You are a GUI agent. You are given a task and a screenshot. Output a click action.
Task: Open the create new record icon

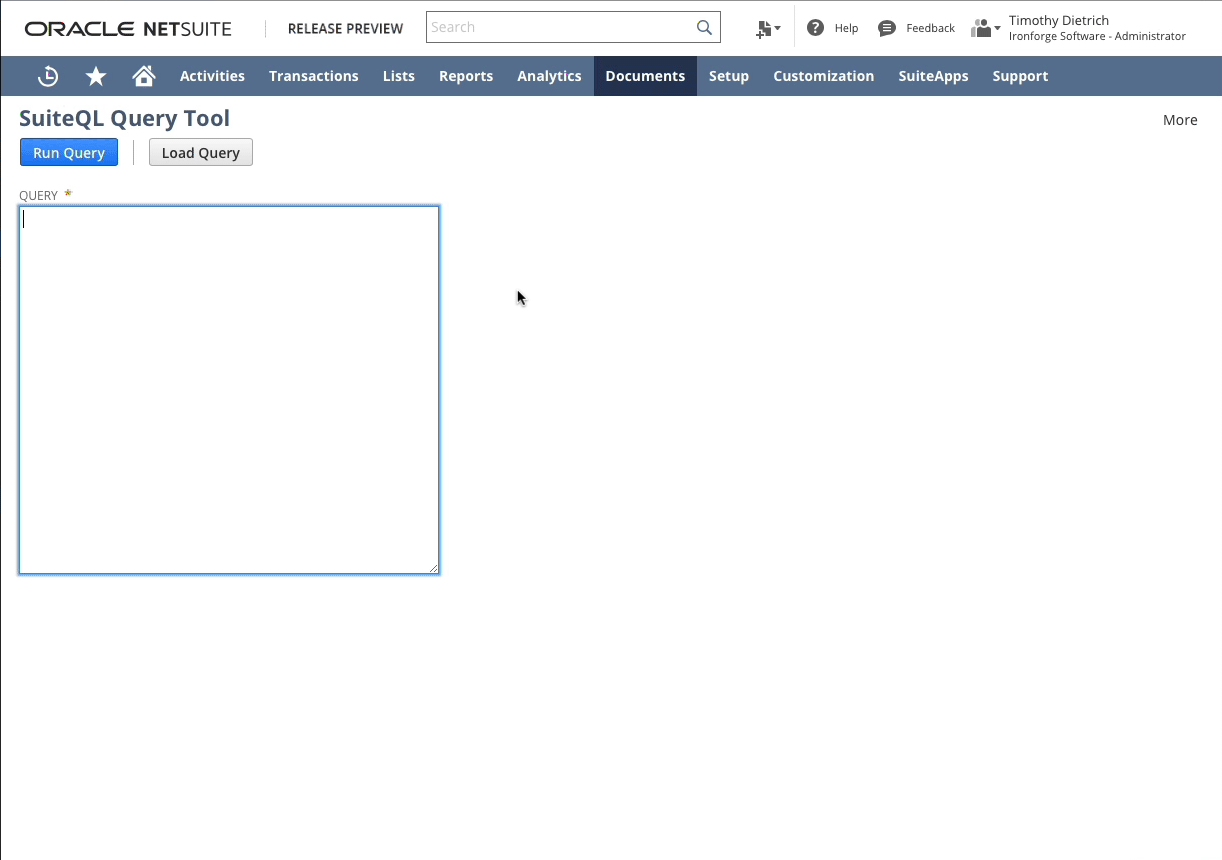coord(763,27)
